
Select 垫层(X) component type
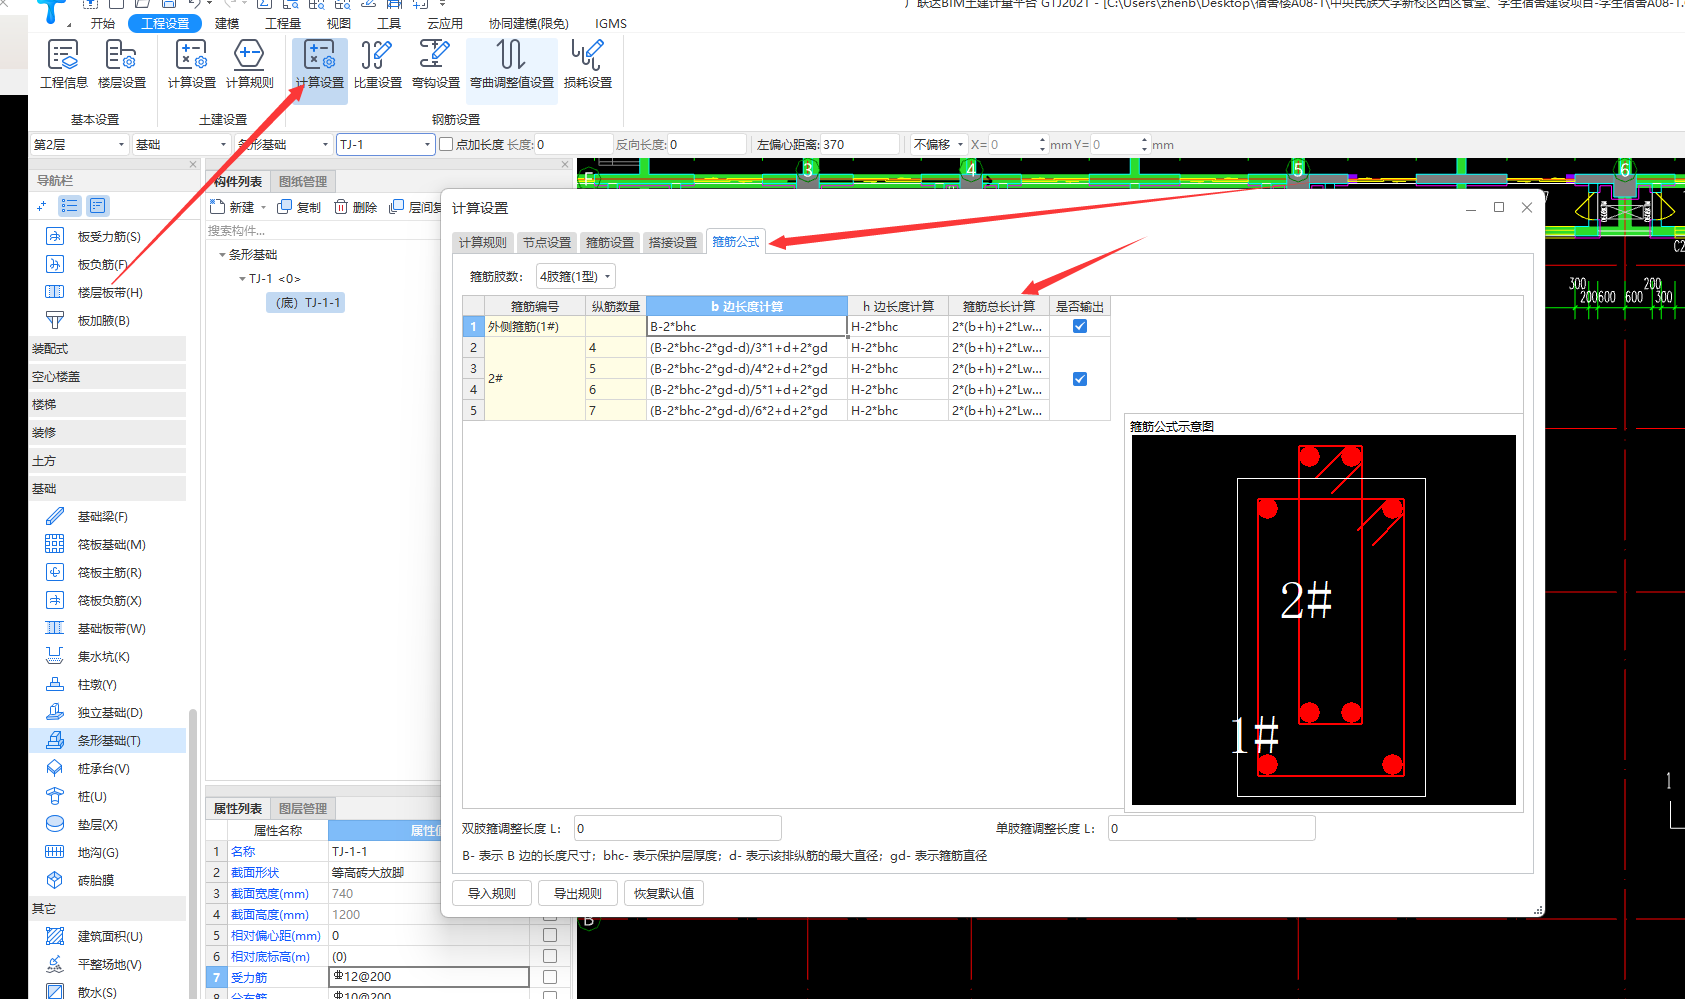tap(97, 825)
